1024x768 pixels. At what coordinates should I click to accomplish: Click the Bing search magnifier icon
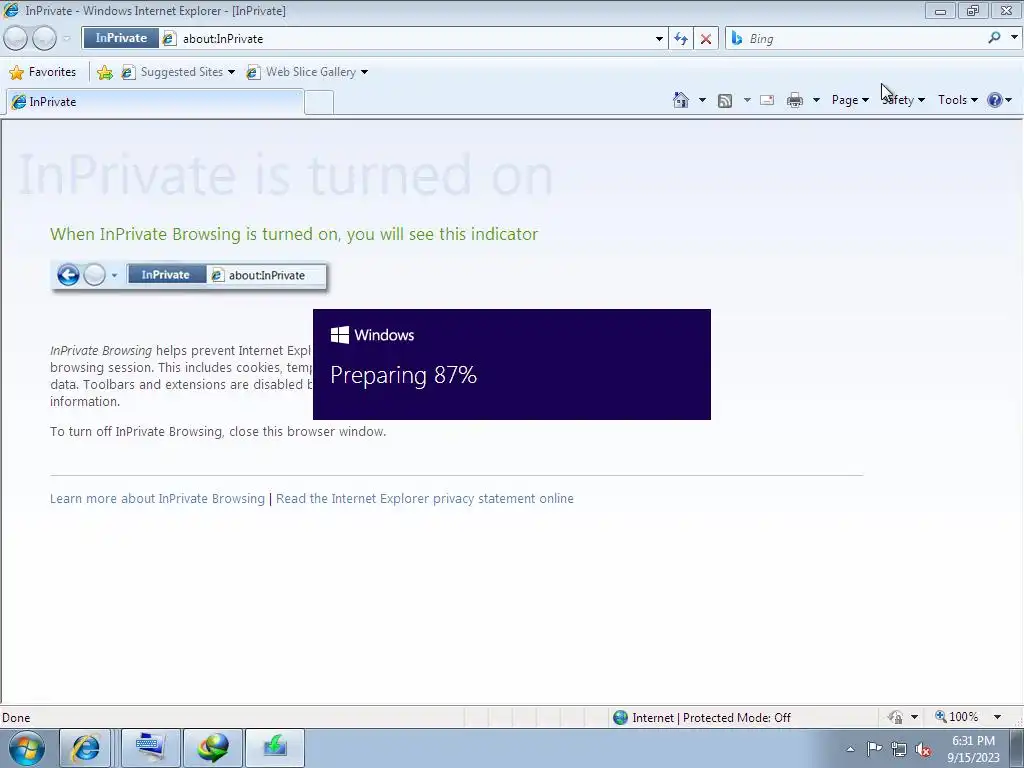994,38
